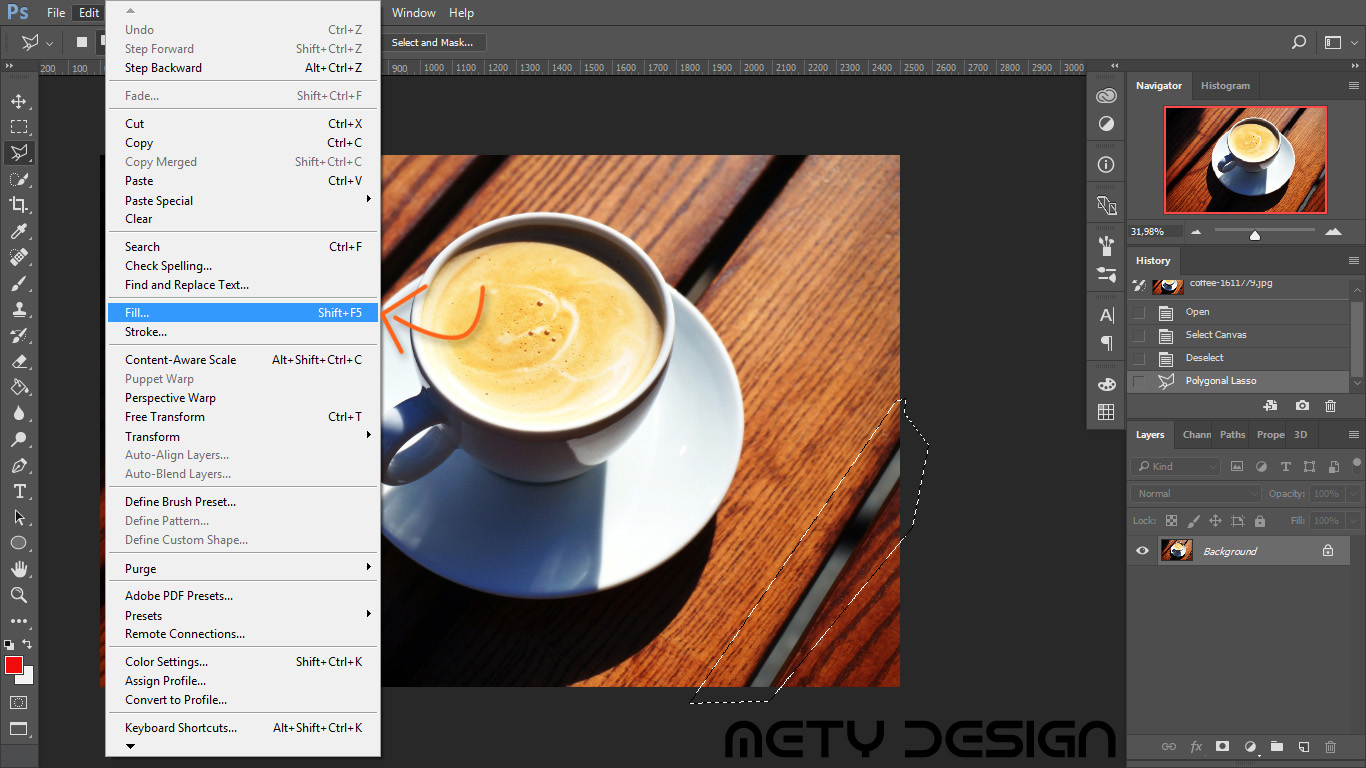Select the Dodge tool
The height and width of the screenshot is (768, 1366).
tap(19, 439)
